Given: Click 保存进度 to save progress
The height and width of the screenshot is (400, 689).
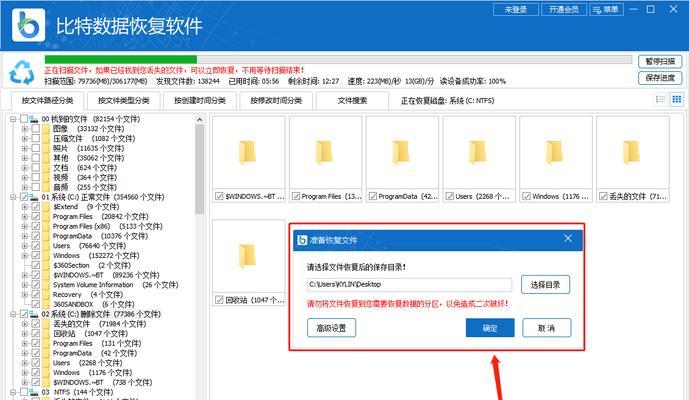Looking at the screenshot, I should (x=660, y=78).
